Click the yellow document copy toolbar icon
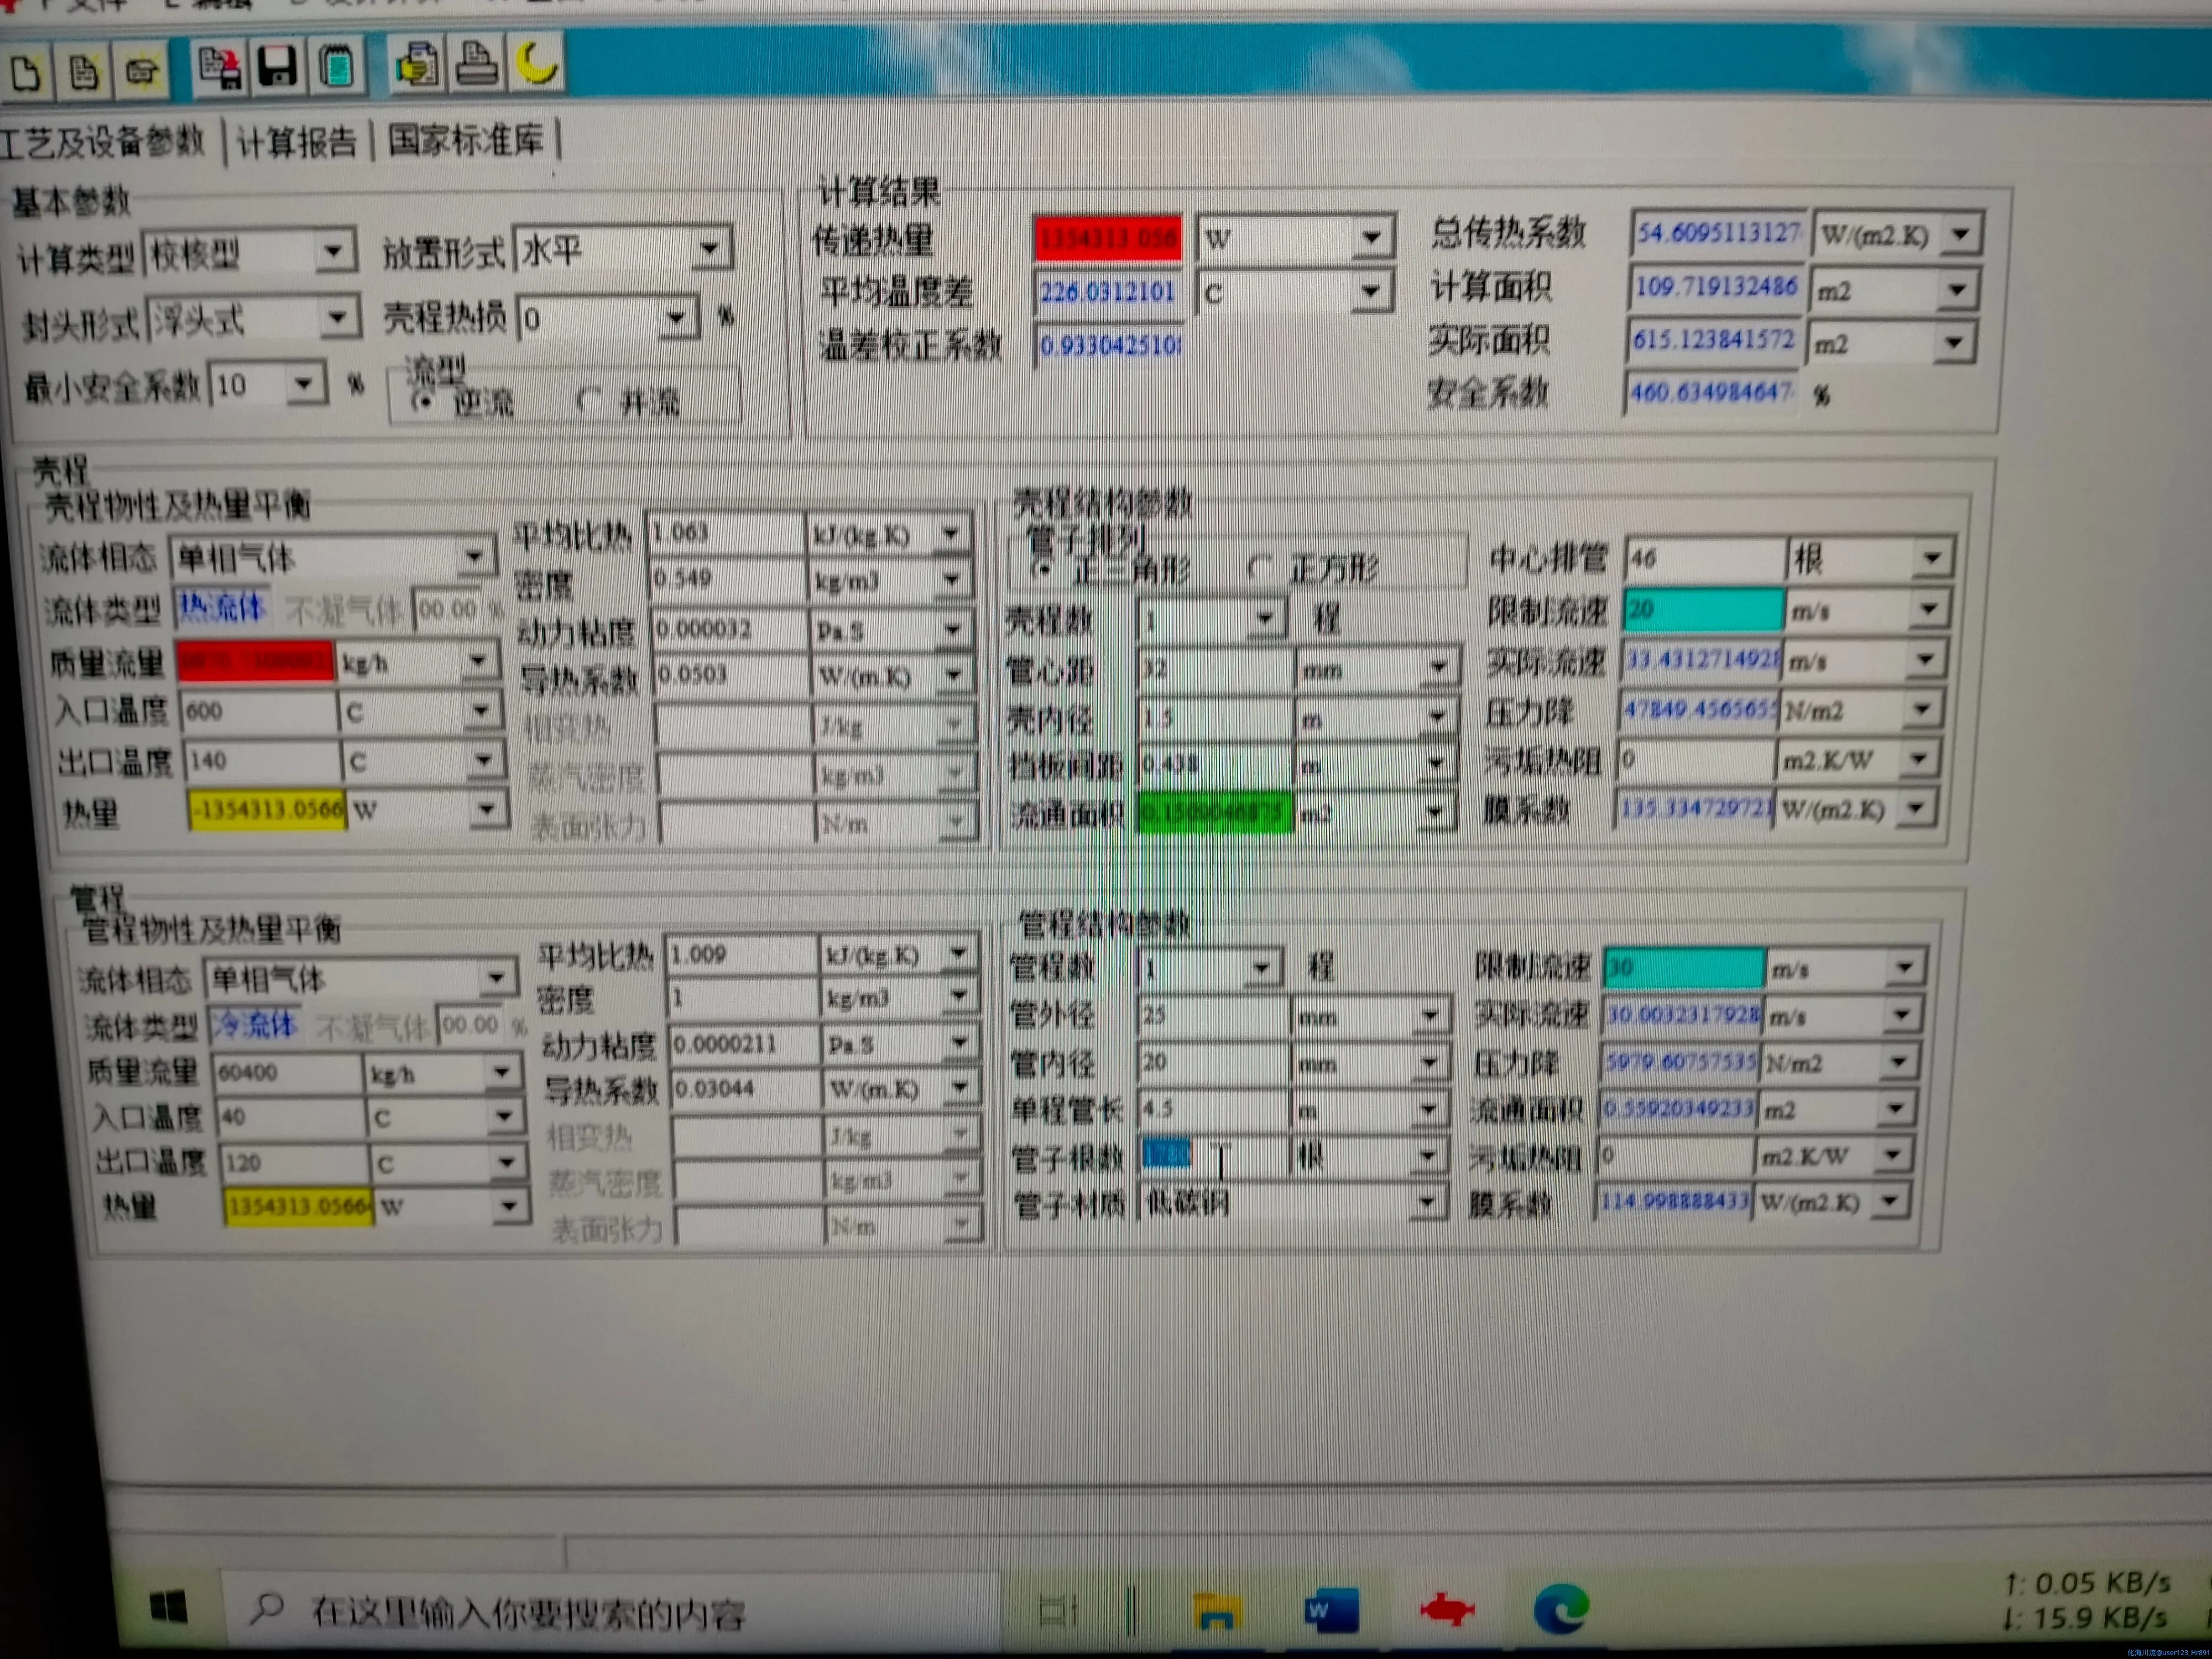The image size is (2212, 1659). point(417,65)
